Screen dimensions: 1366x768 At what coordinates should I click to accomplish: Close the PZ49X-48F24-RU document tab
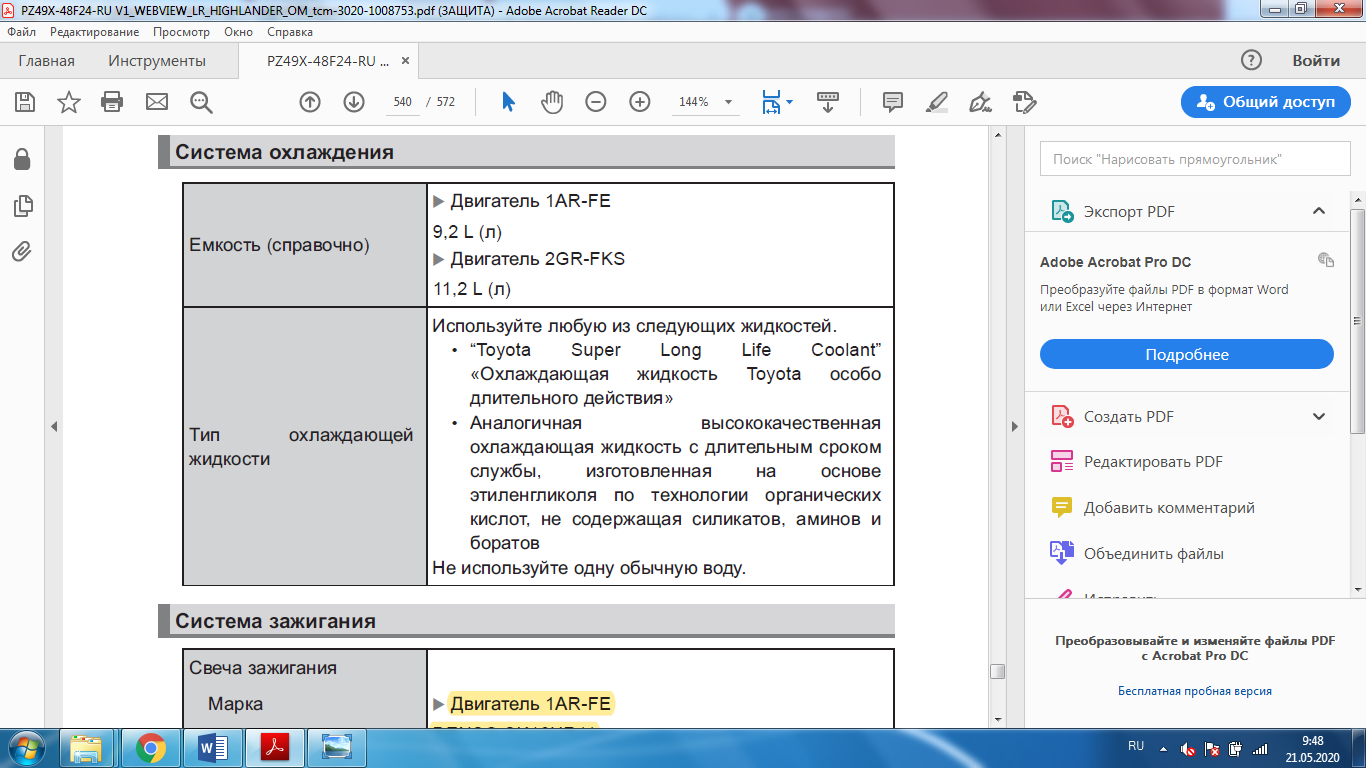point(405,61)
